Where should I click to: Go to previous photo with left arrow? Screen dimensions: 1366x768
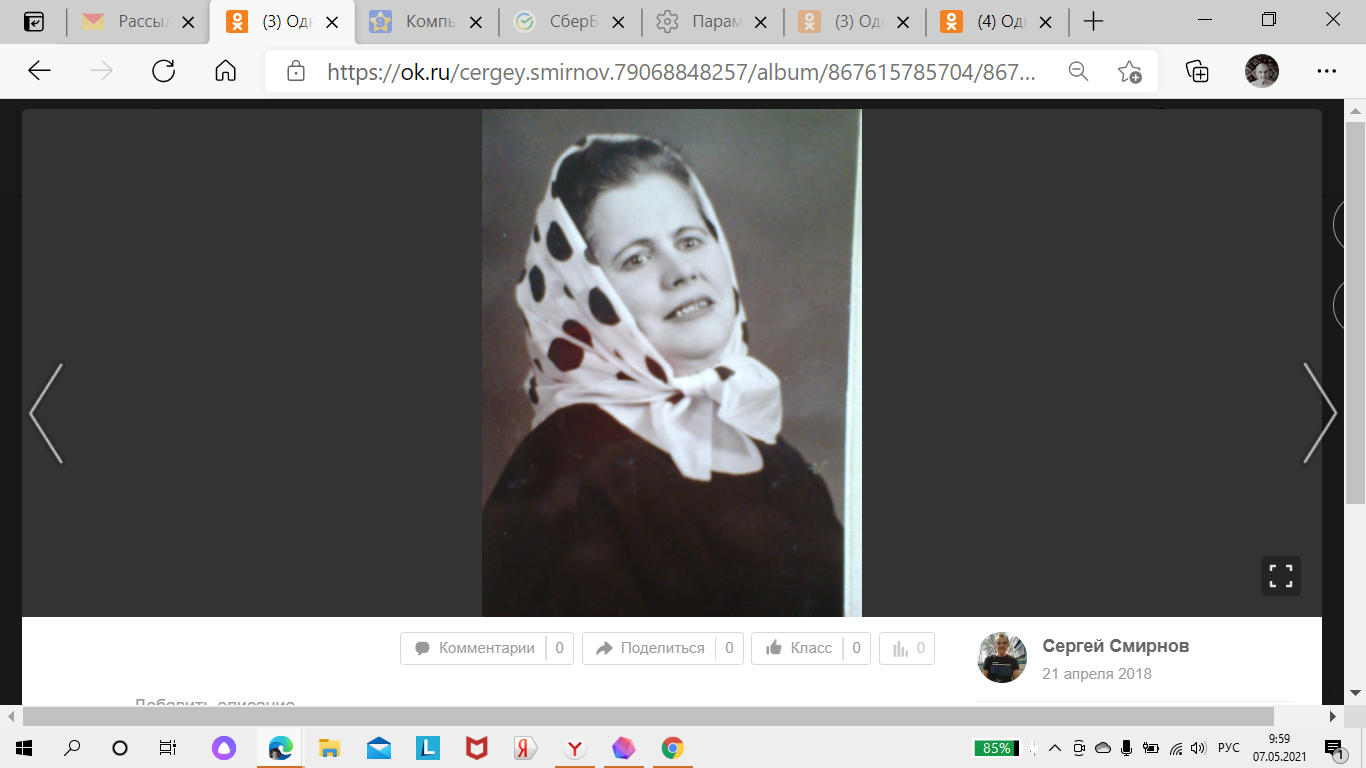(x=46, y=413)
